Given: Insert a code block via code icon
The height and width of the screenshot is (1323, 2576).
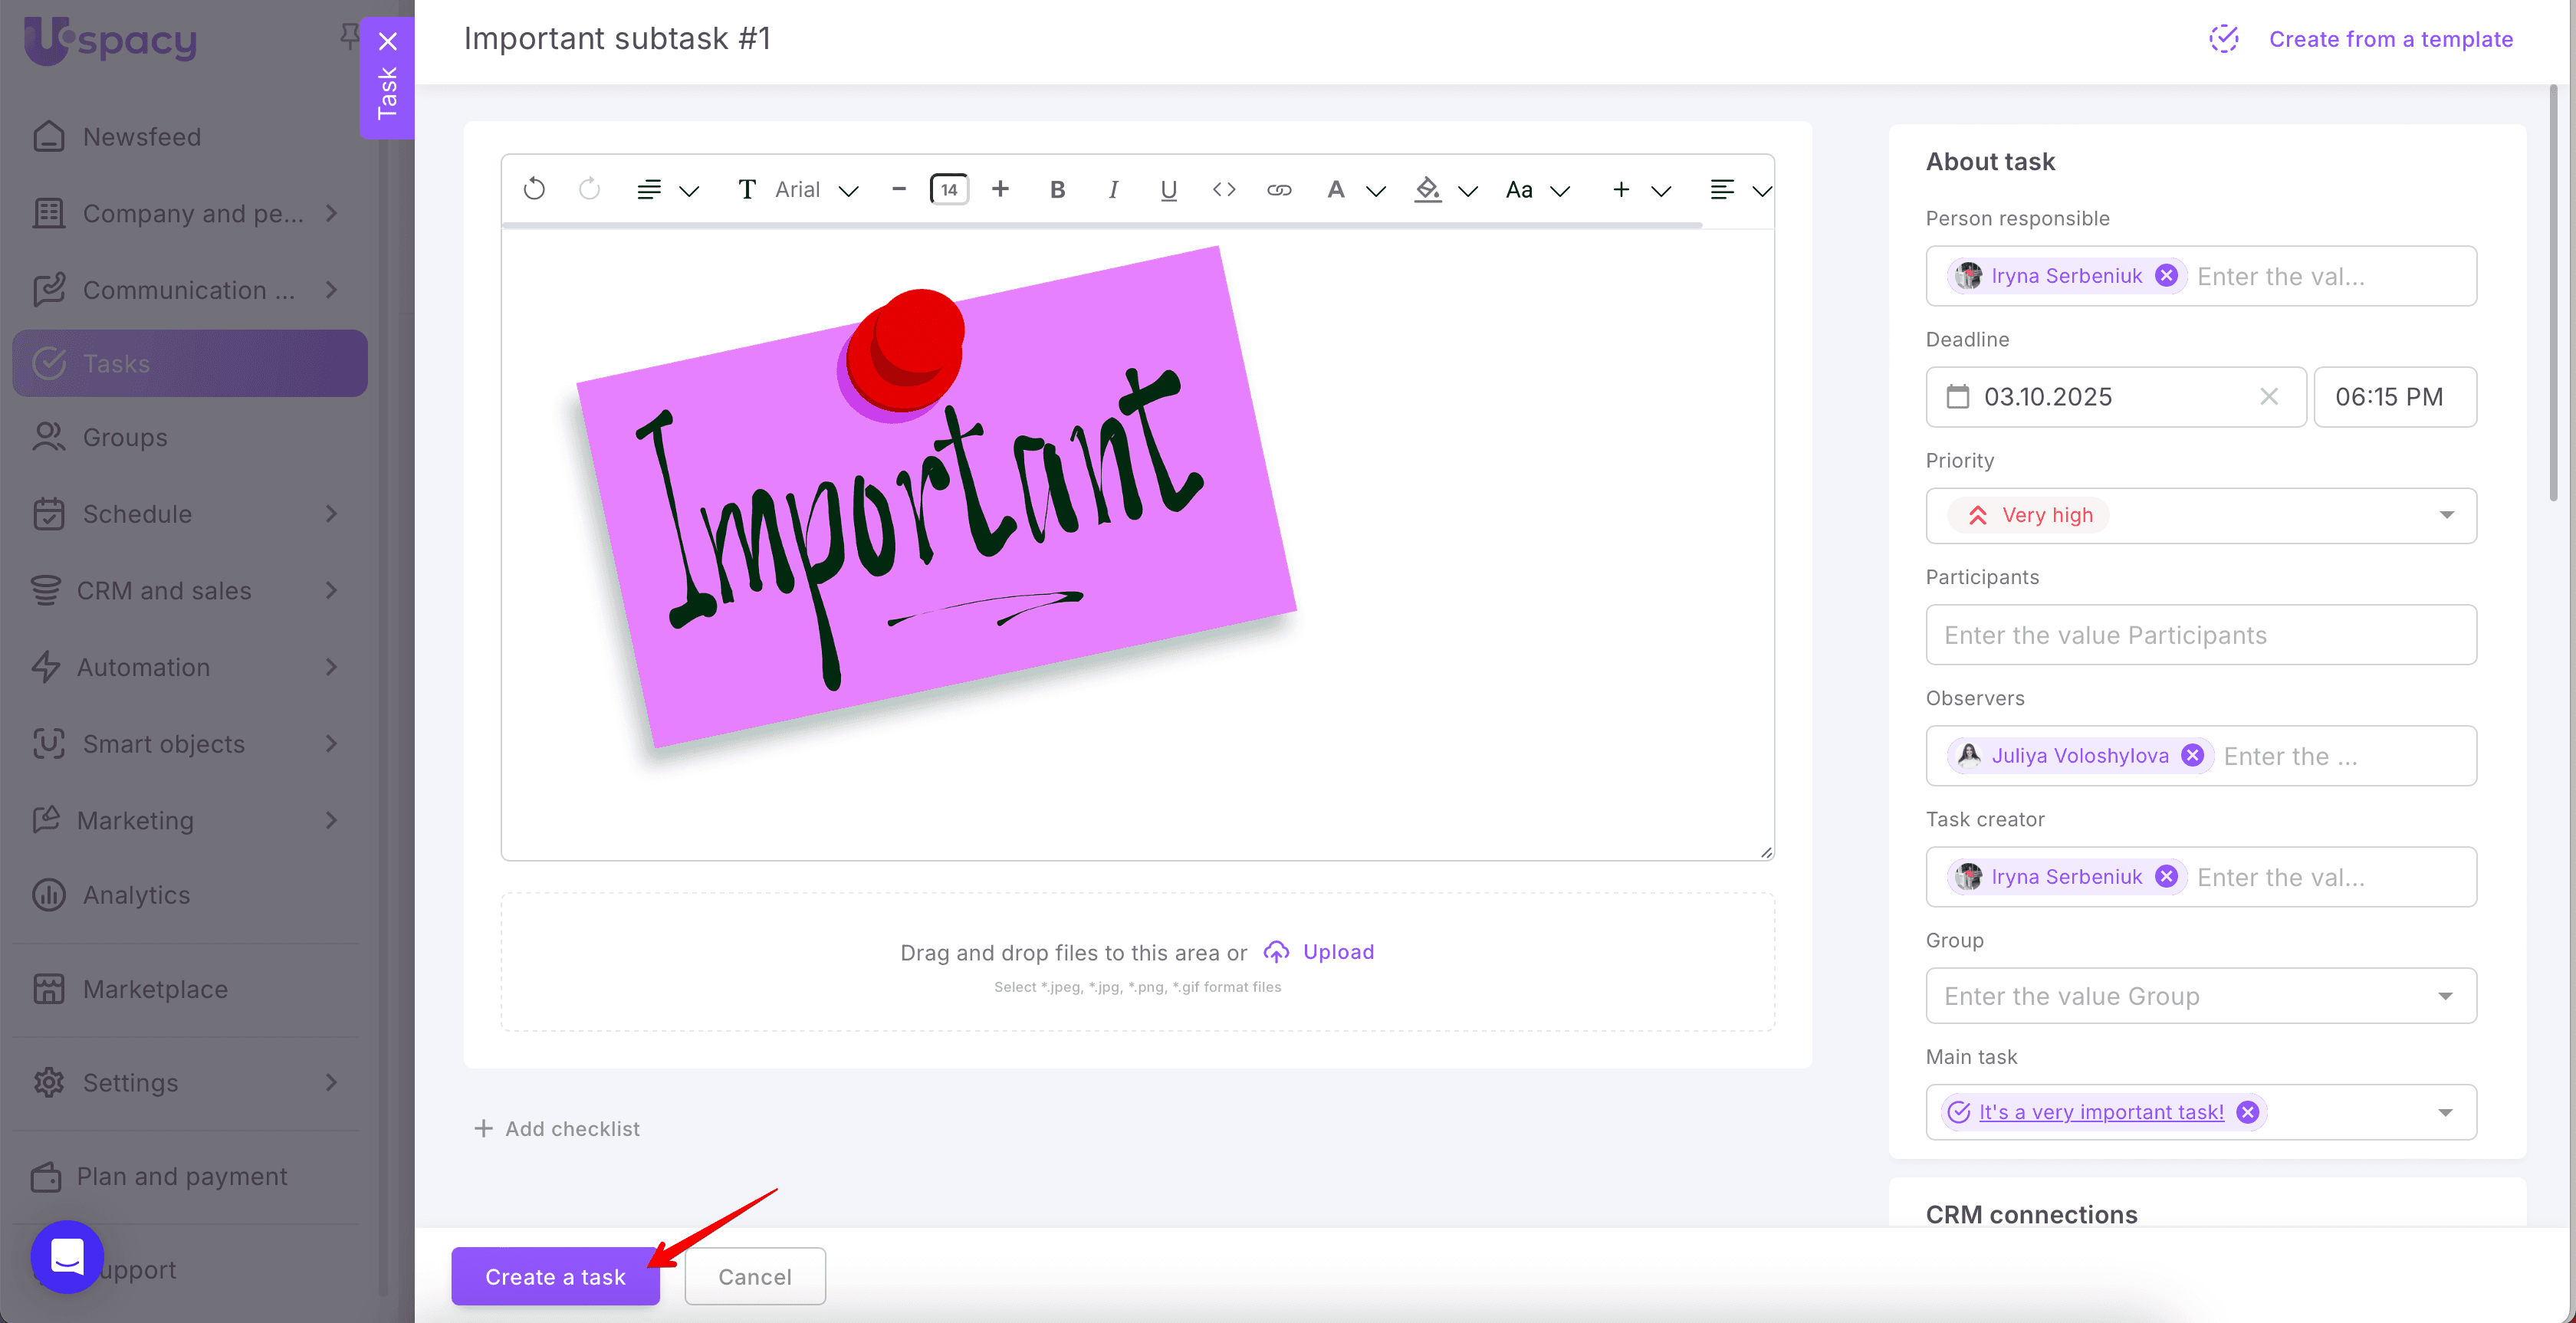Looking at the screenshot, I should coord(1224,189).
